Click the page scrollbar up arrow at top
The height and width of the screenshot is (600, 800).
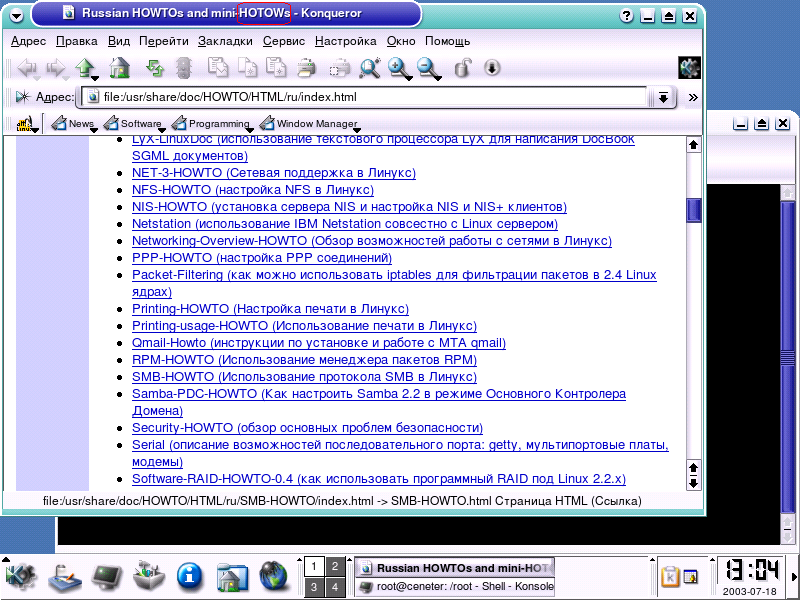click(693, 145)
